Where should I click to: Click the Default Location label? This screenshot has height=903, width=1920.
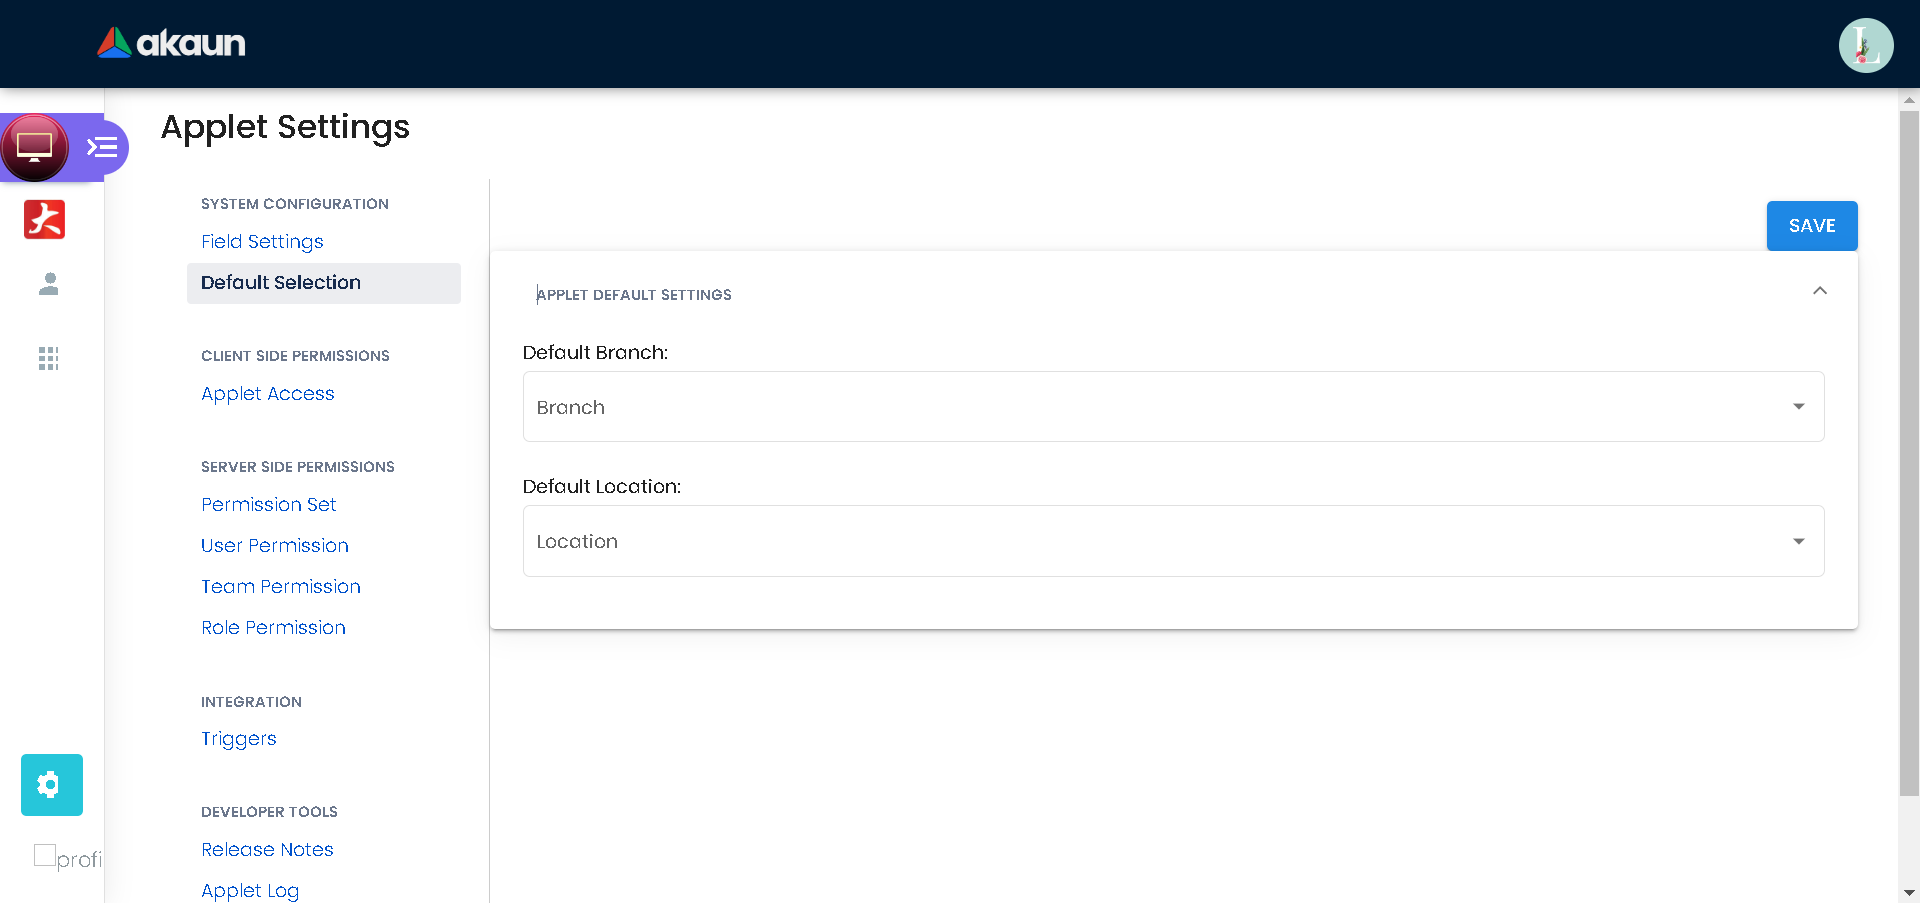pos(602,487)
